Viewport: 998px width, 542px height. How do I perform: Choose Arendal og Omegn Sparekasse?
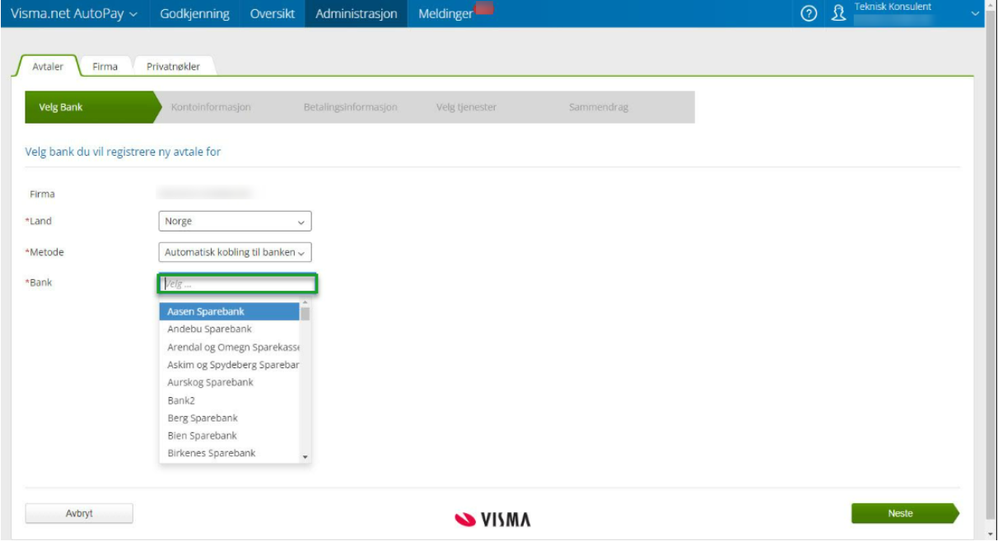[x=229, y=347]
